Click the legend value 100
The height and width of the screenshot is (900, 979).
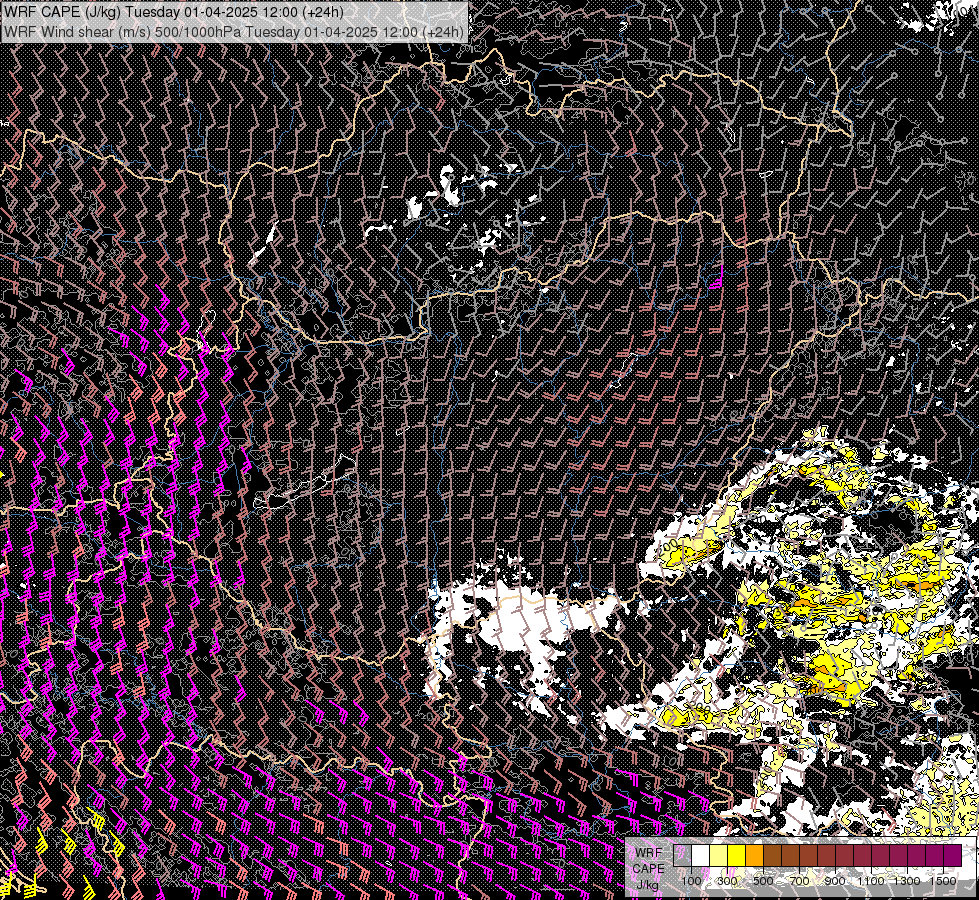(x=691, y=881)
